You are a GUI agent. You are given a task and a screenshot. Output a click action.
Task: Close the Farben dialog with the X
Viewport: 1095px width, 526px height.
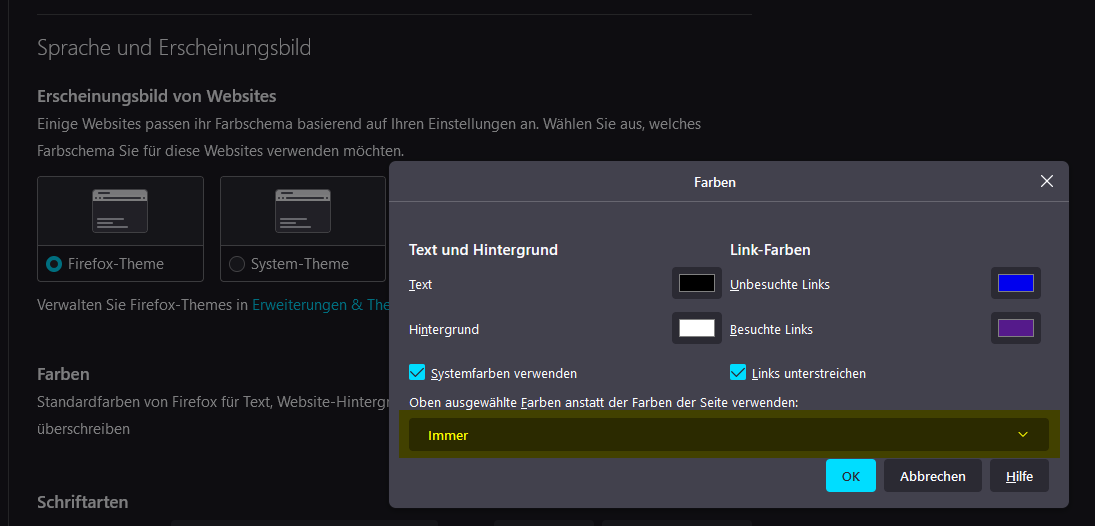point(1046,181)
